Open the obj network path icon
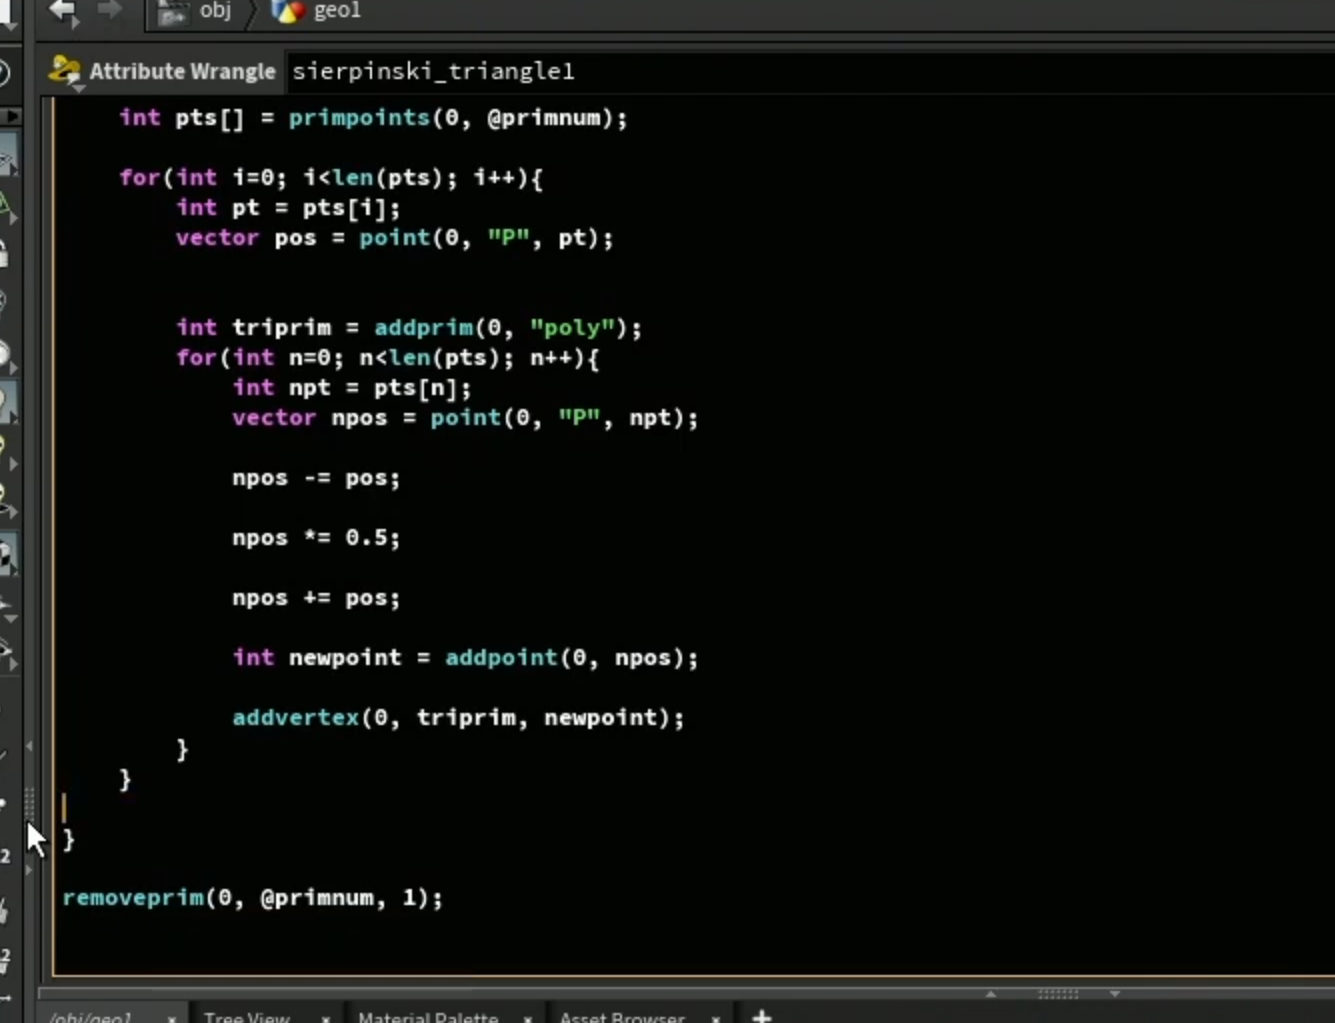 173,11
